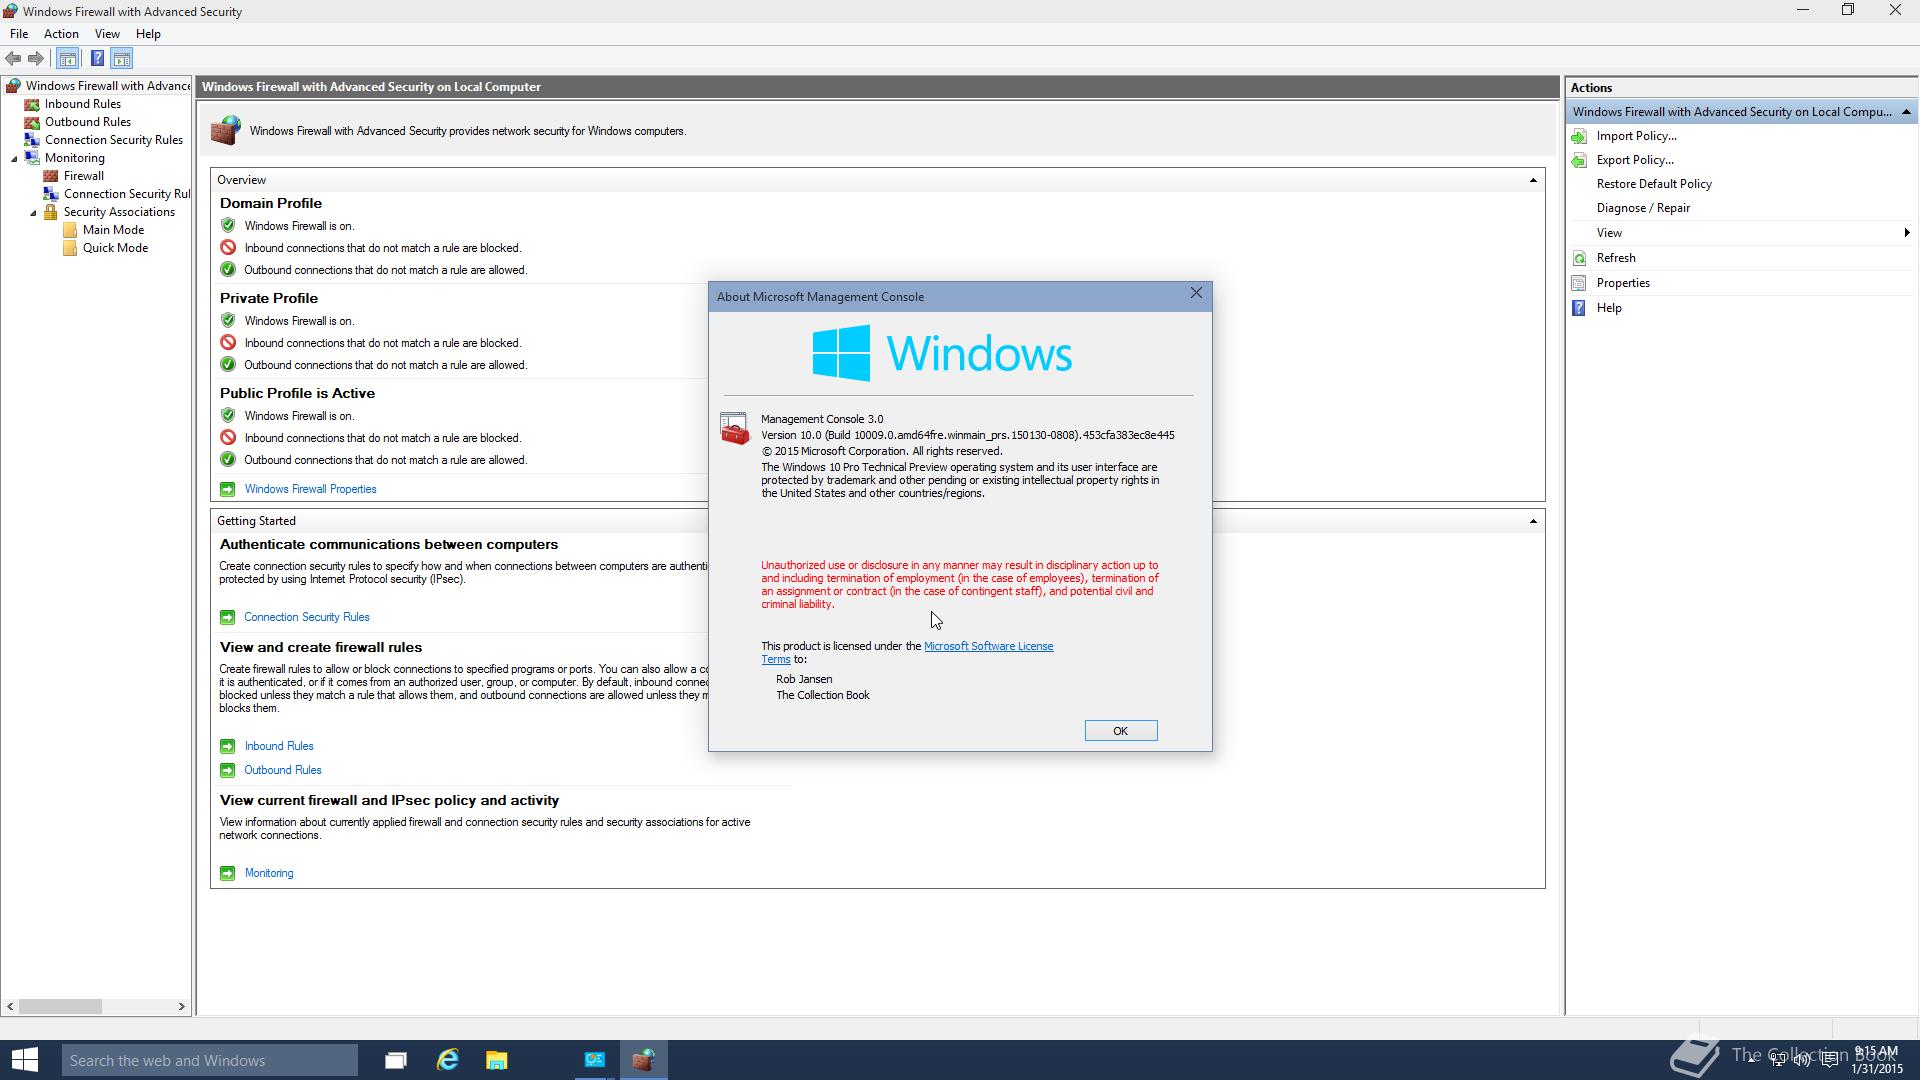Screen dimensions: 1920x1080
Task: Open the File menu
Action: click(x=19, y=34)
